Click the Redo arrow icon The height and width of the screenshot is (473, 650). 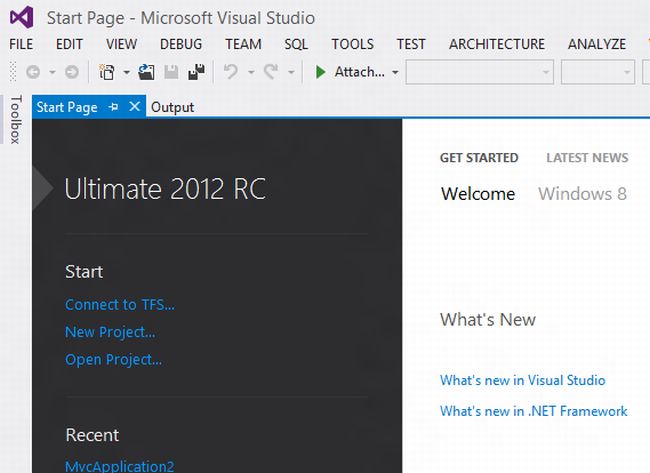(x=271, y=72)
